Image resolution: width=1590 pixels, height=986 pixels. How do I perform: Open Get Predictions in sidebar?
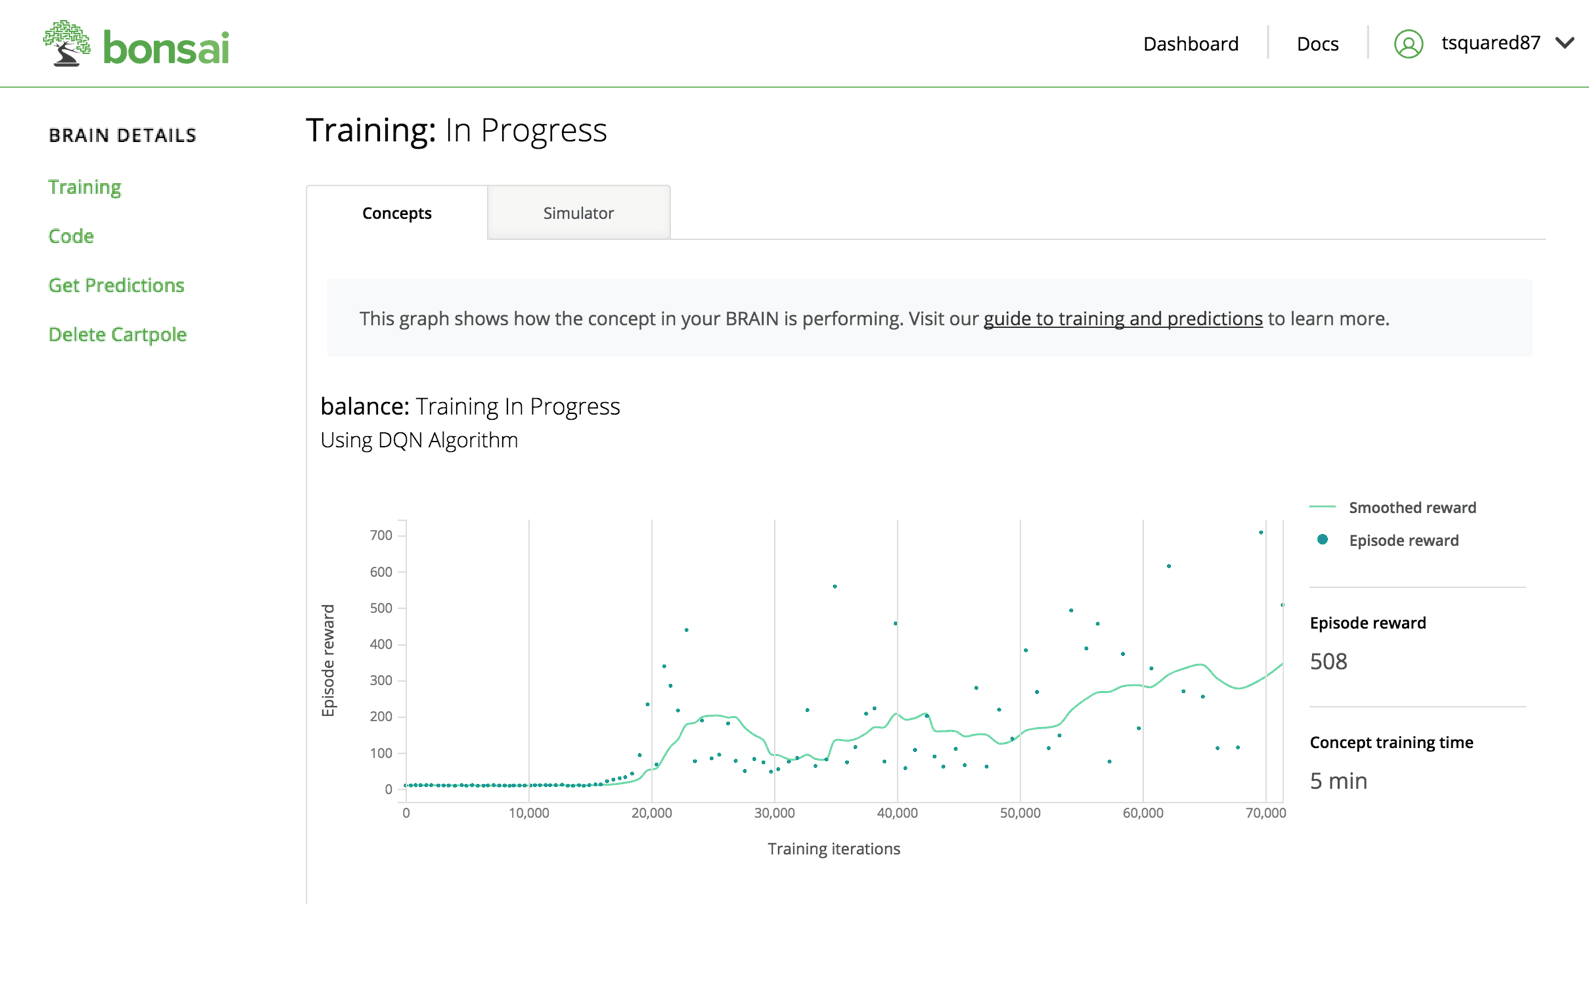[116, 285]
